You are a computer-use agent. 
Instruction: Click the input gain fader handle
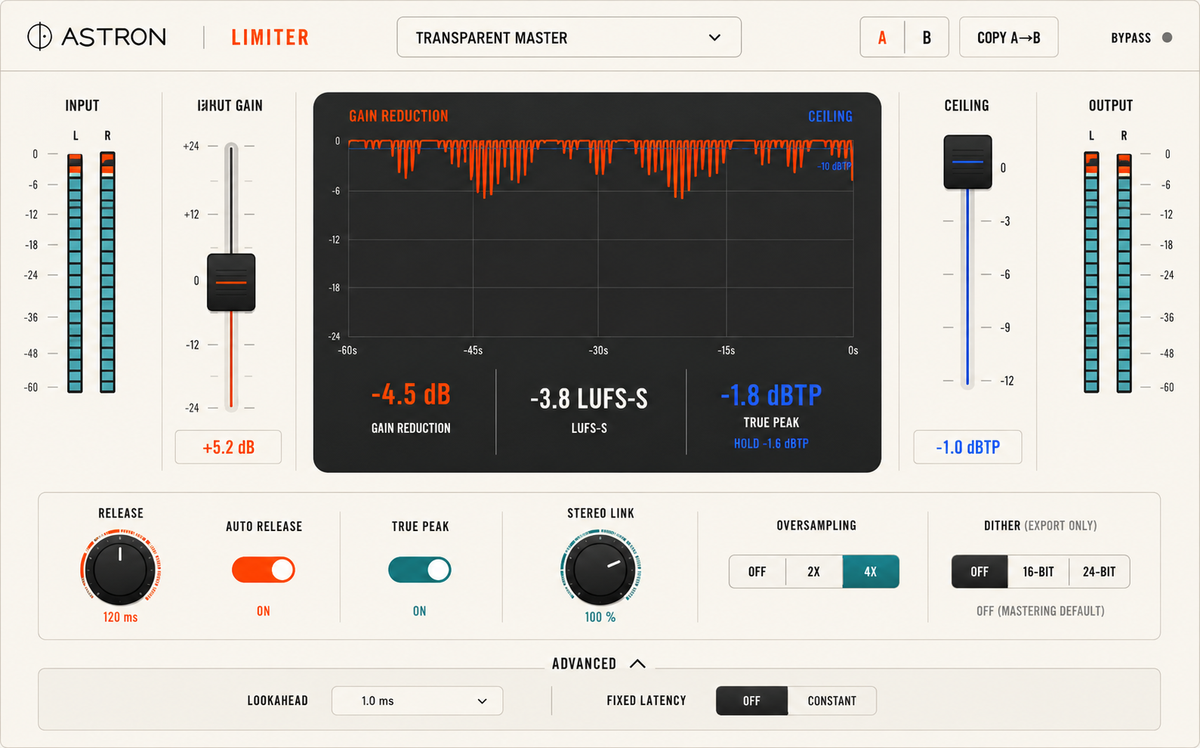tap(232, 283)
